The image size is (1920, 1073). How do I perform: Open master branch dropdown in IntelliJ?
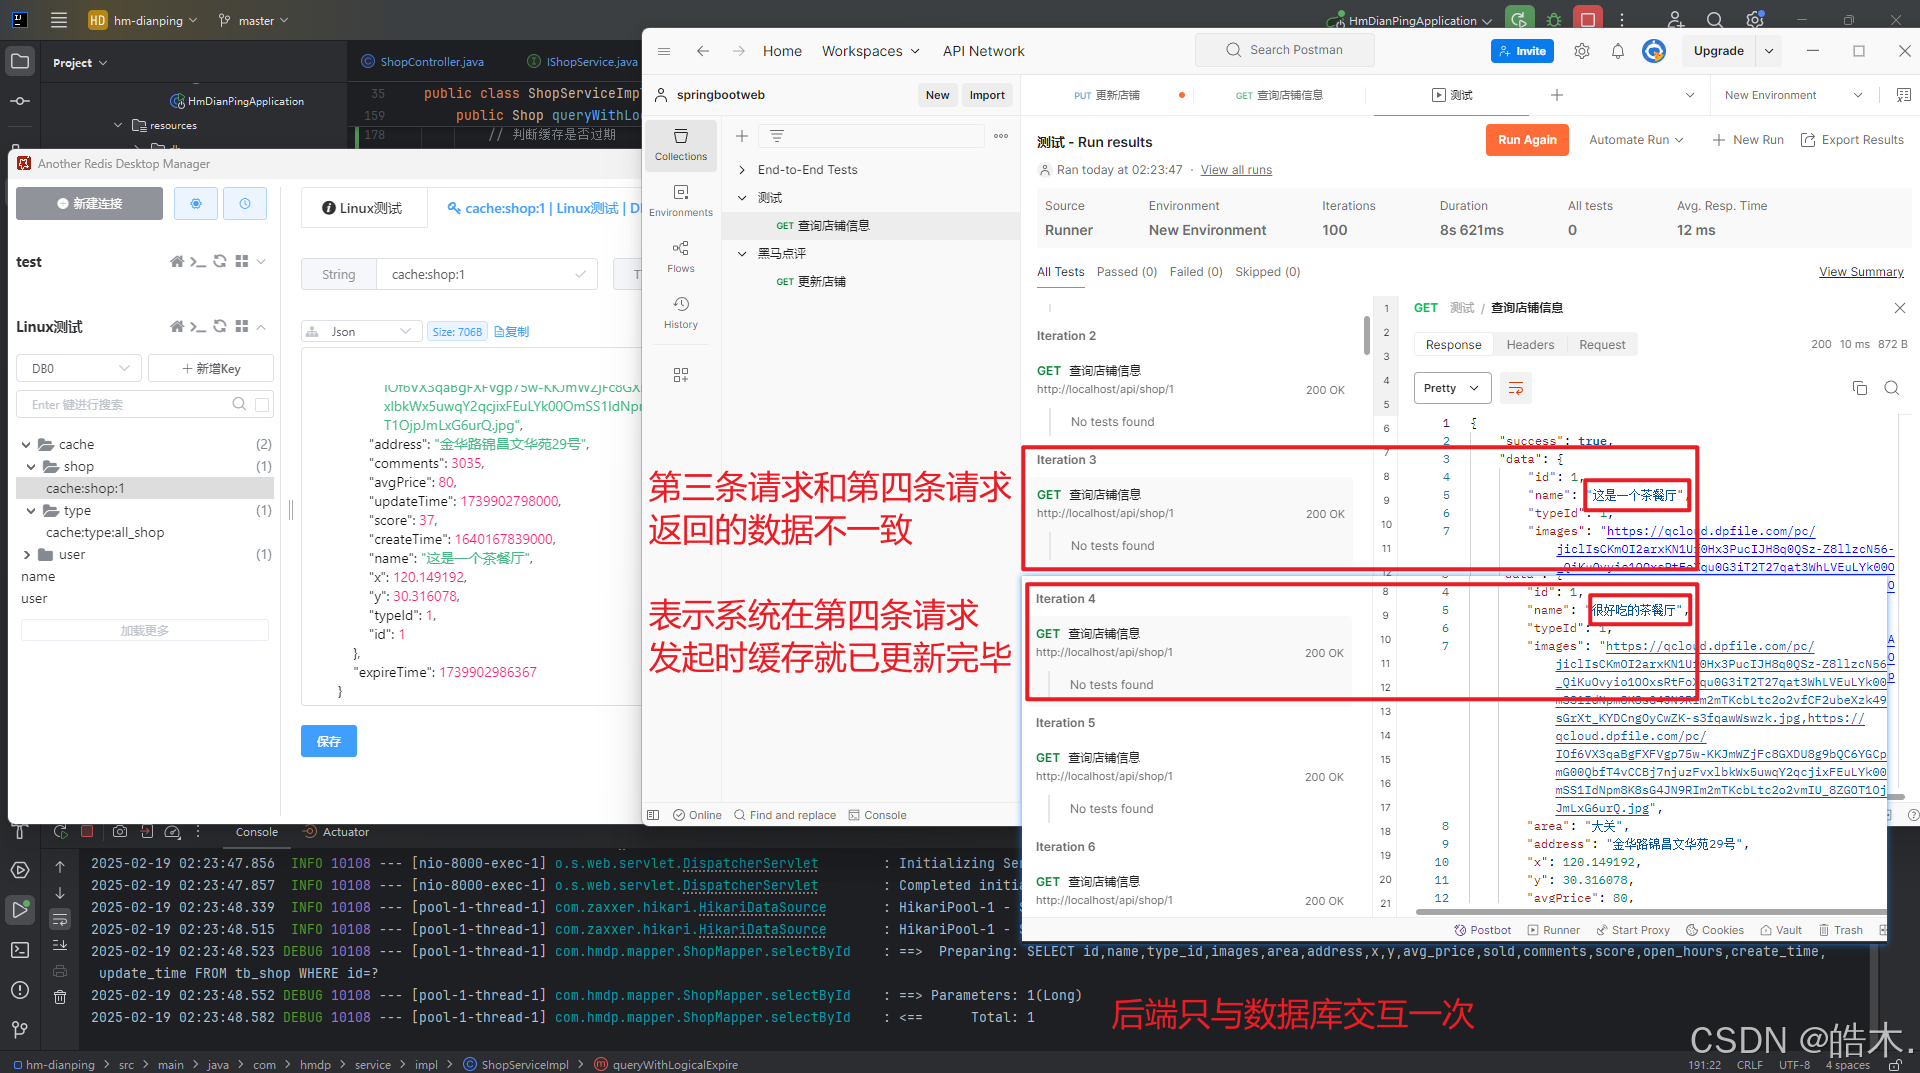pos(254,20)
